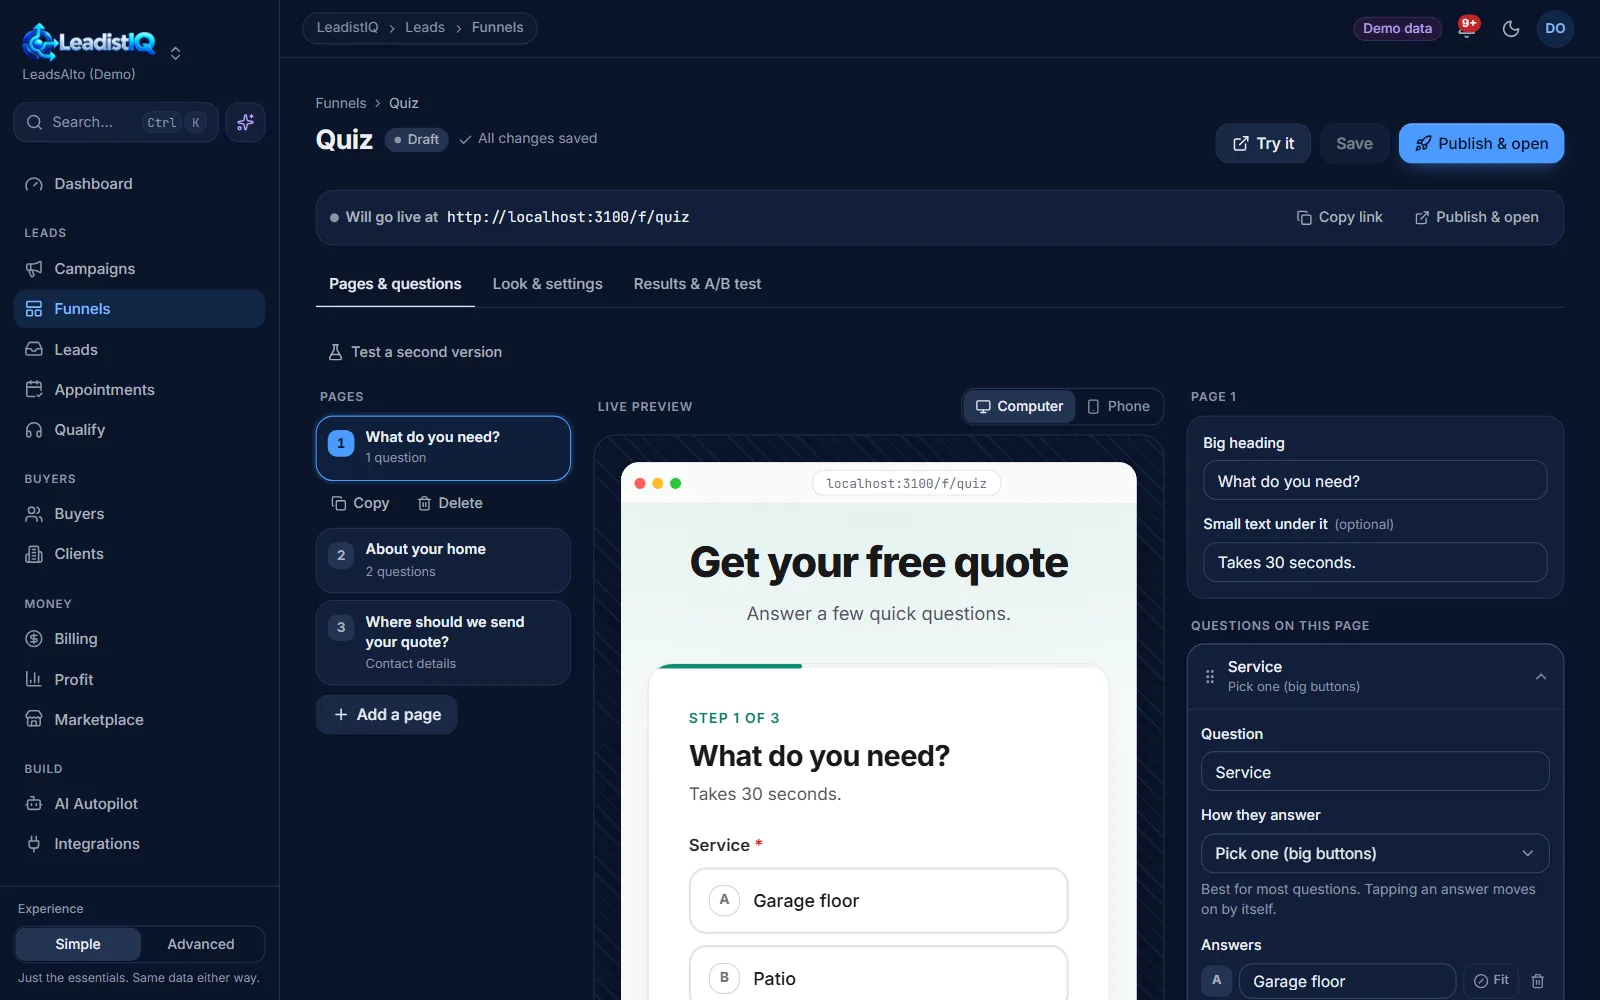This screenshot has width=1600, height=1000.
Task: Grab the Service question drag handle
Action: point(1210,677)
